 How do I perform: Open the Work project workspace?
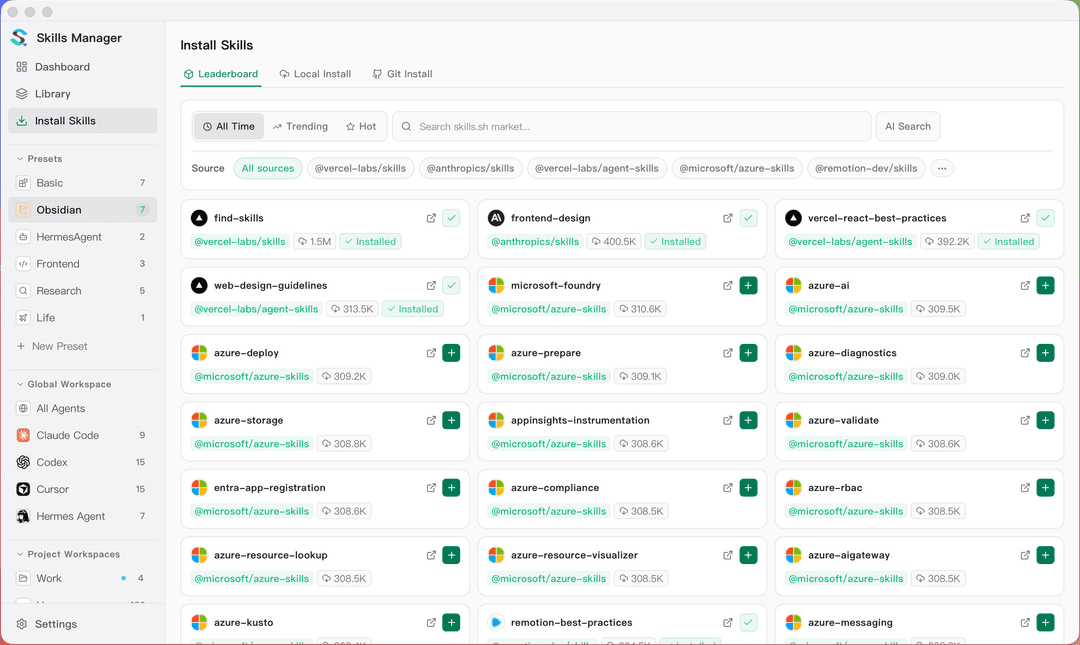[83, 578]
